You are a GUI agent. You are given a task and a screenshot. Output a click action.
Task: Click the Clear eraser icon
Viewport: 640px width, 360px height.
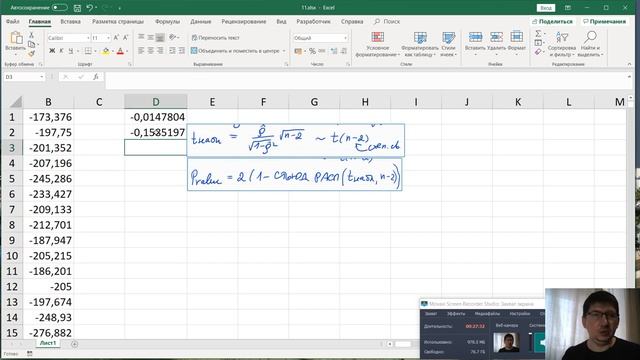(x=538, y=51)
